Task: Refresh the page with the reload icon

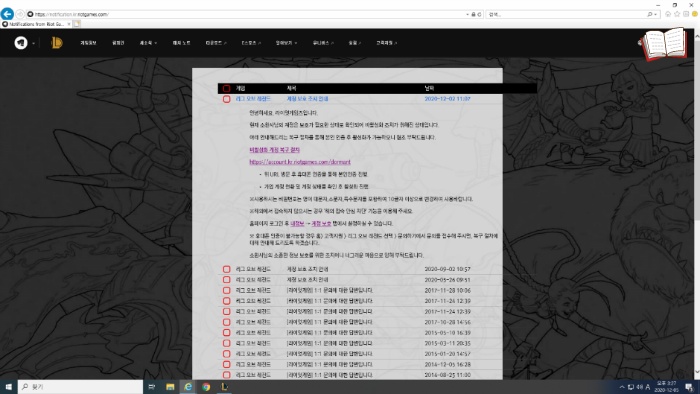Action: tap(479, 14)
